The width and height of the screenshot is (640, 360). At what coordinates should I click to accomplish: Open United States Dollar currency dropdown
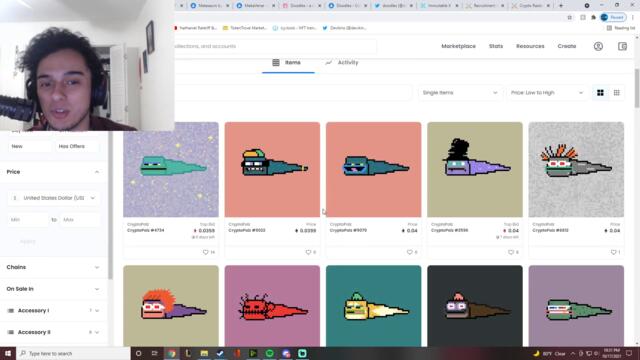pos(53,198)
